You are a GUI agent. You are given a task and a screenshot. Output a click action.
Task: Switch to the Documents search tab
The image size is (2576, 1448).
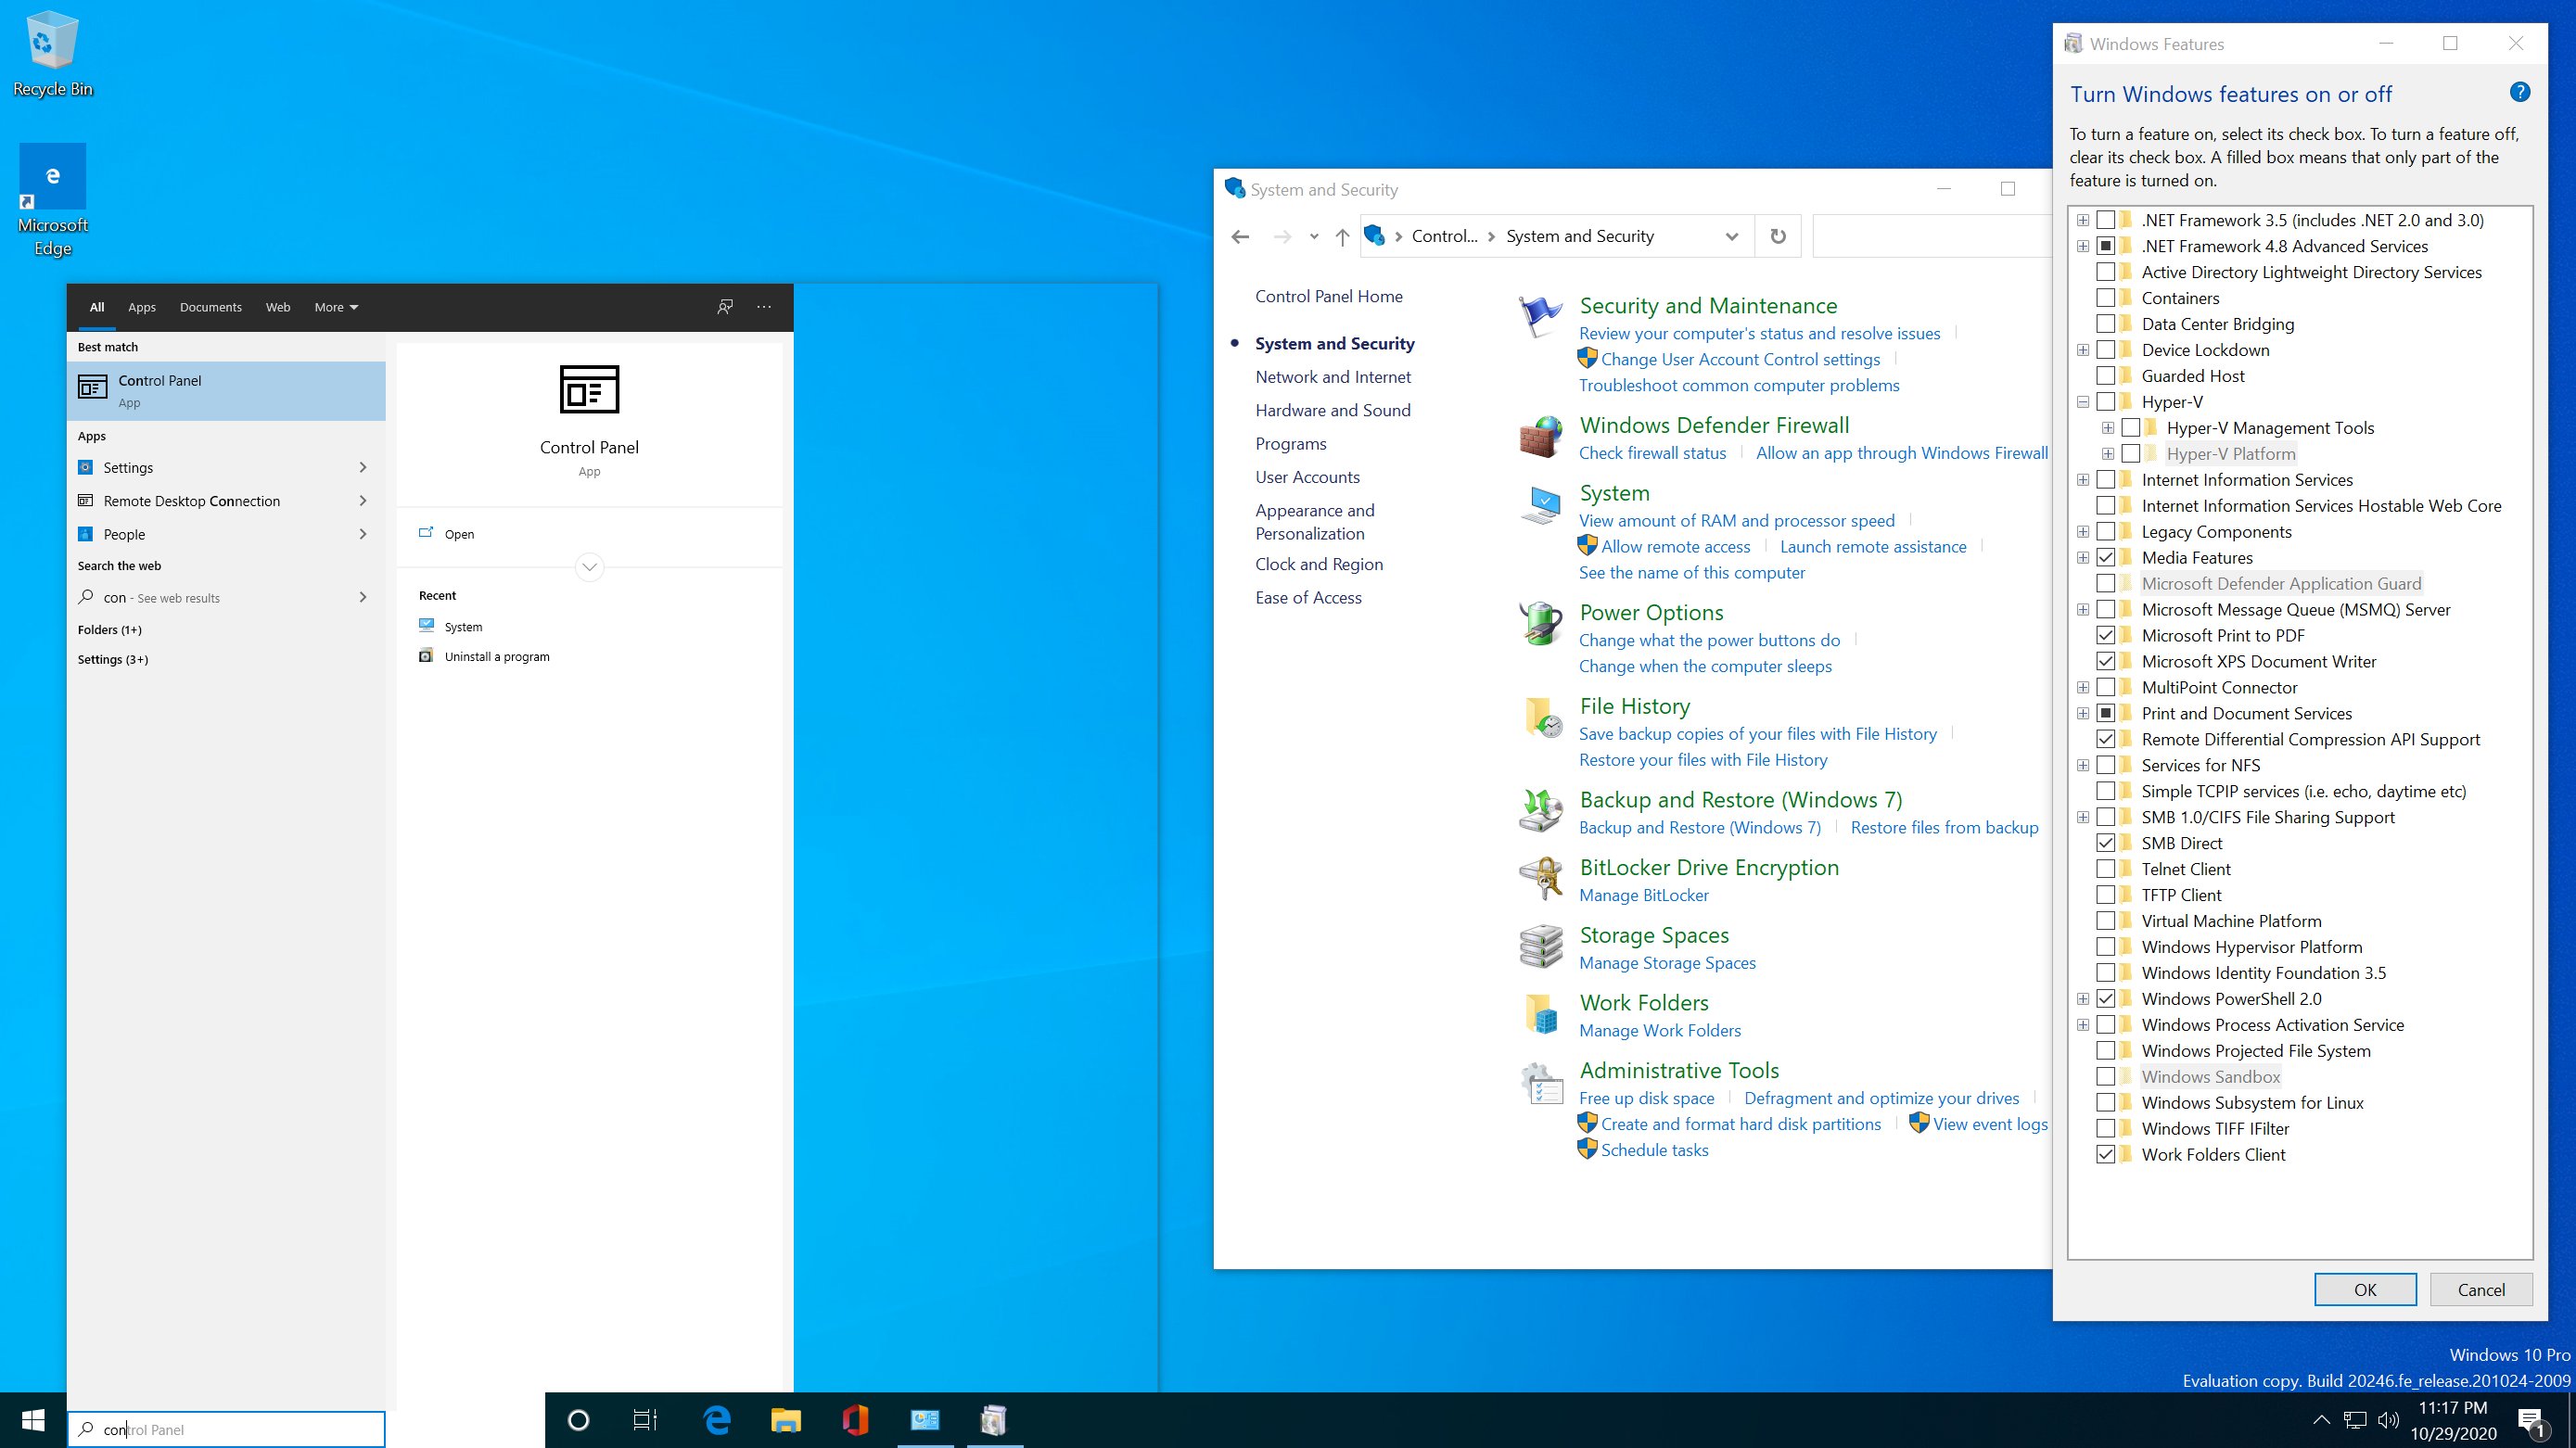click(210, 307)
